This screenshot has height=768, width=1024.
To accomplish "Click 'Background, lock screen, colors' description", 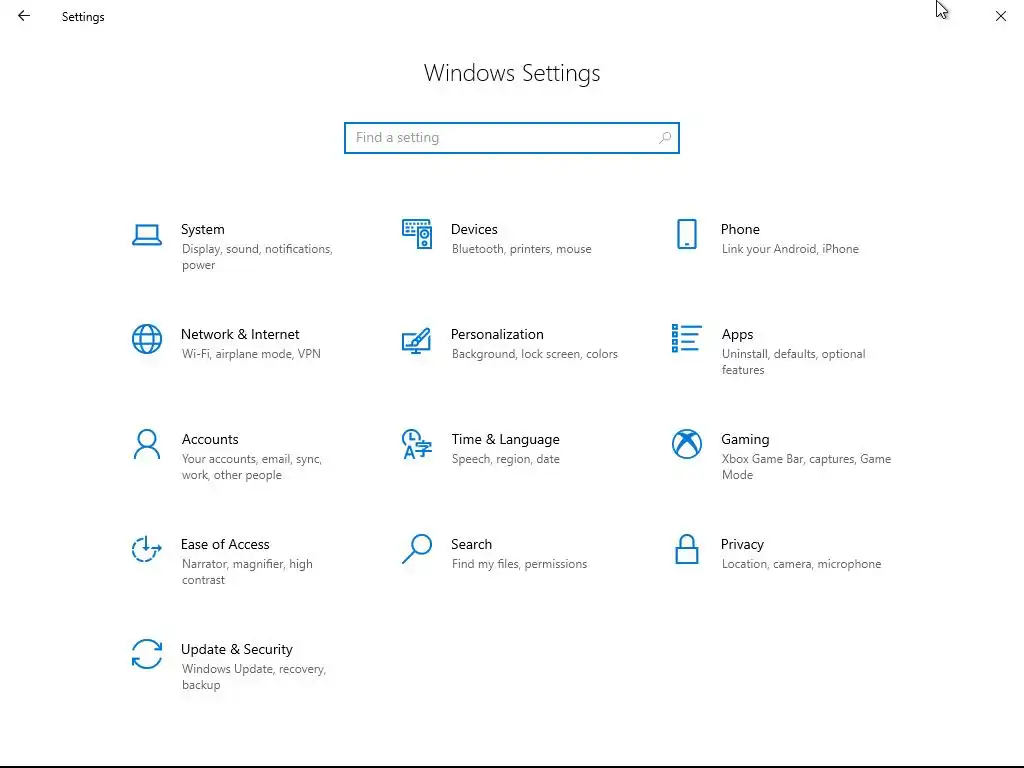I will (x=534, y=354).
